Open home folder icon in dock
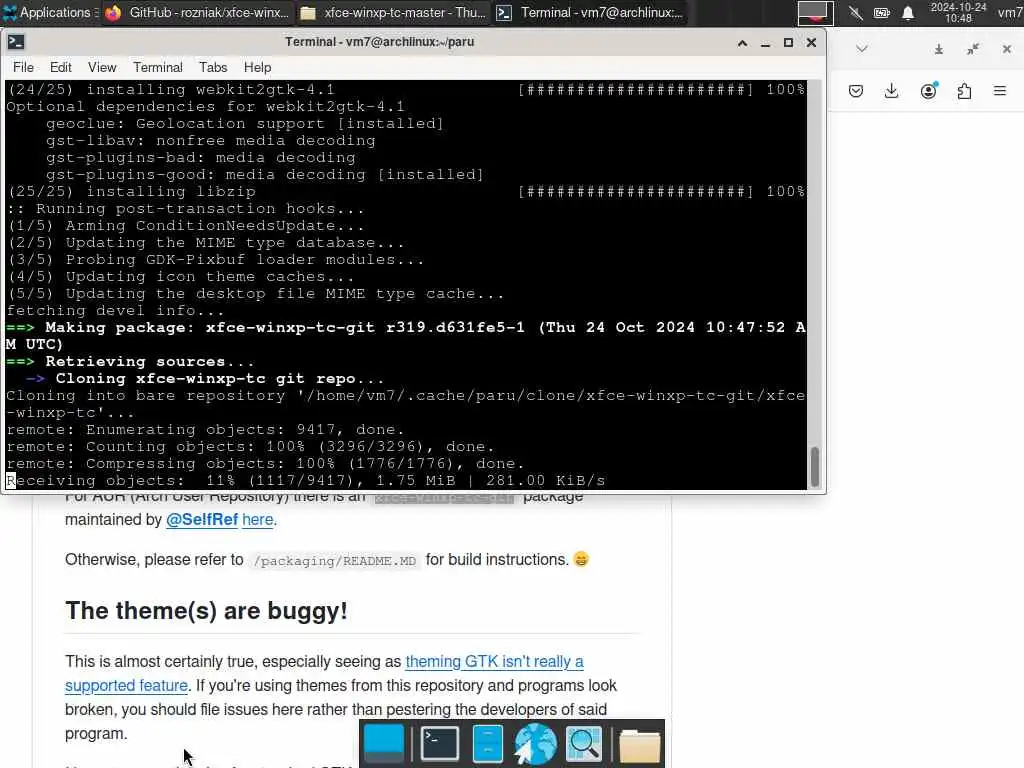The height and width of the screenshot is (768, 1024). tap(639, 746)
